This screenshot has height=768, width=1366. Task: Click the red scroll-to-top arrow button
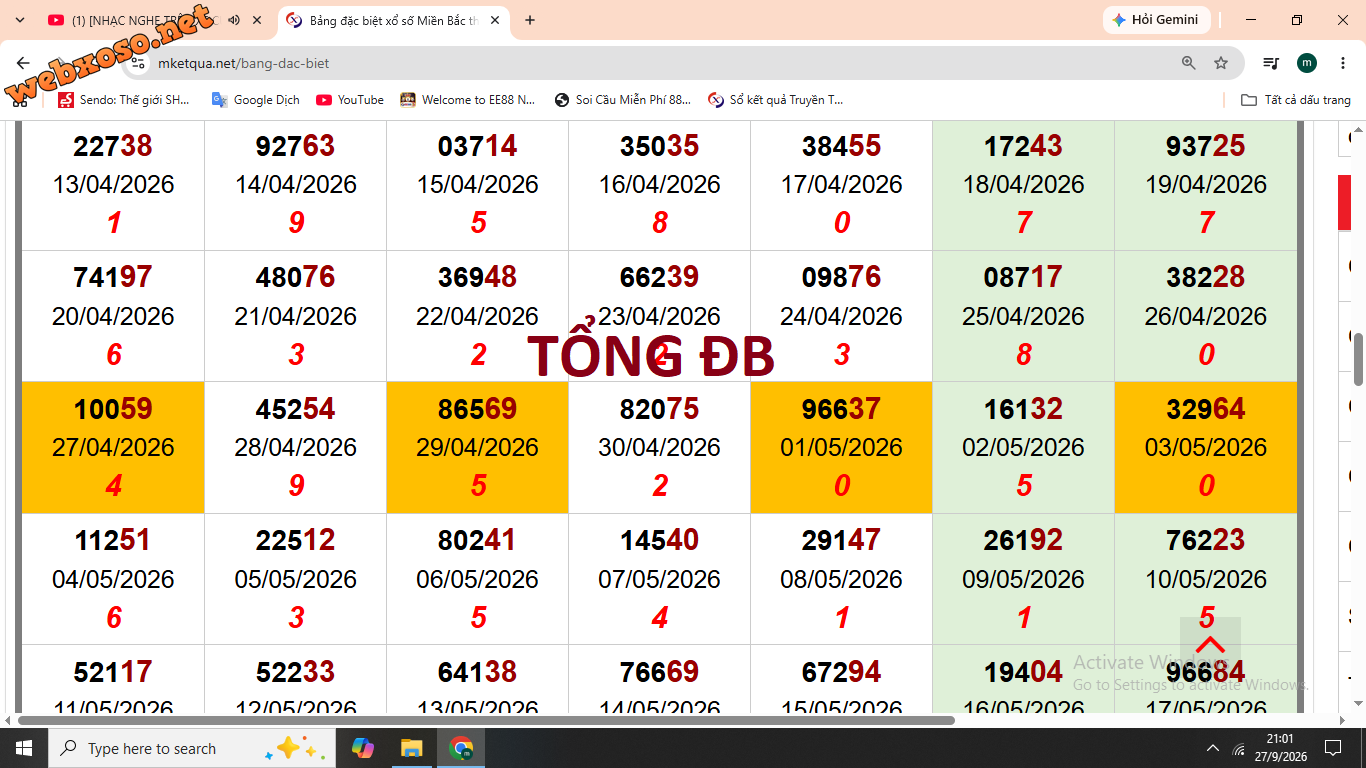(1210, 647)
